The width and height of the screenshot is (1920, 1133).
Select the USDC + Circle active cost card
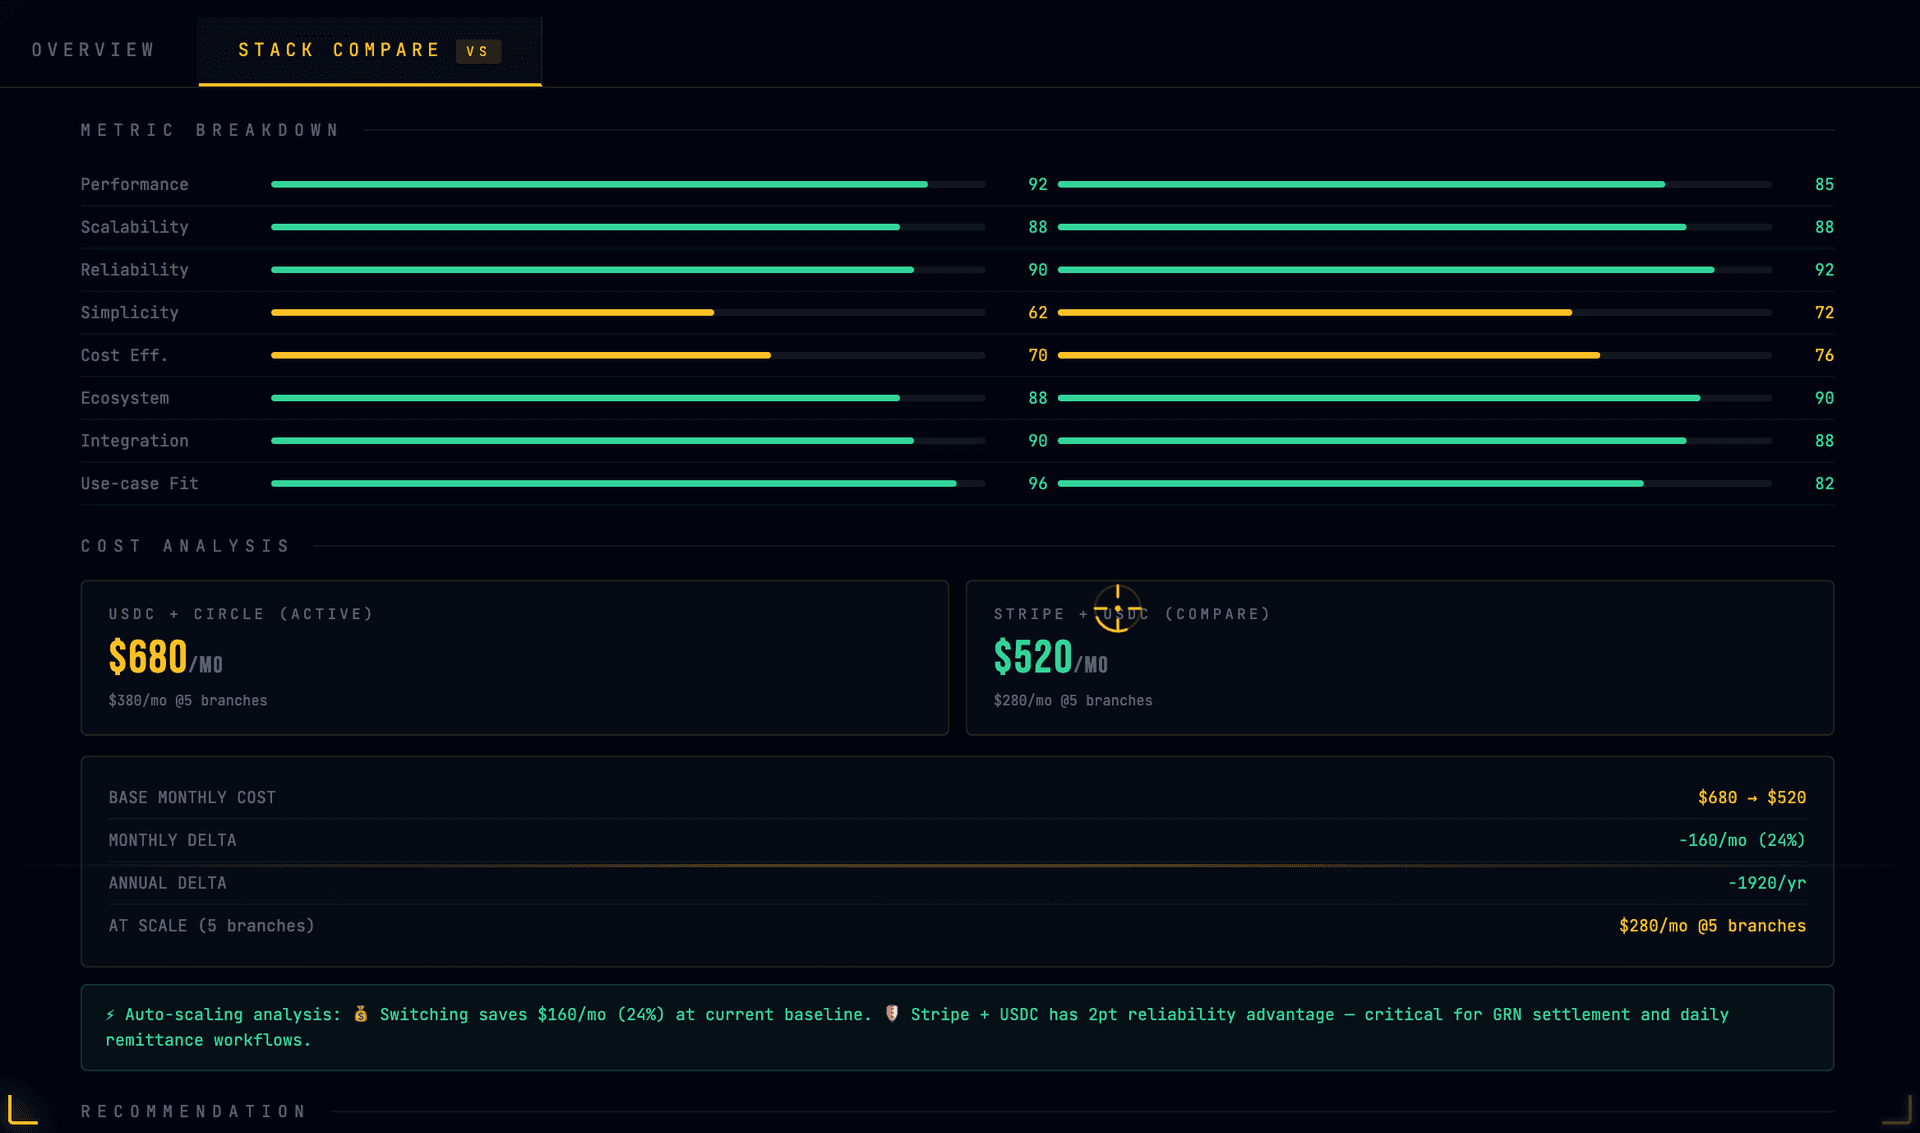pos(514,657)
